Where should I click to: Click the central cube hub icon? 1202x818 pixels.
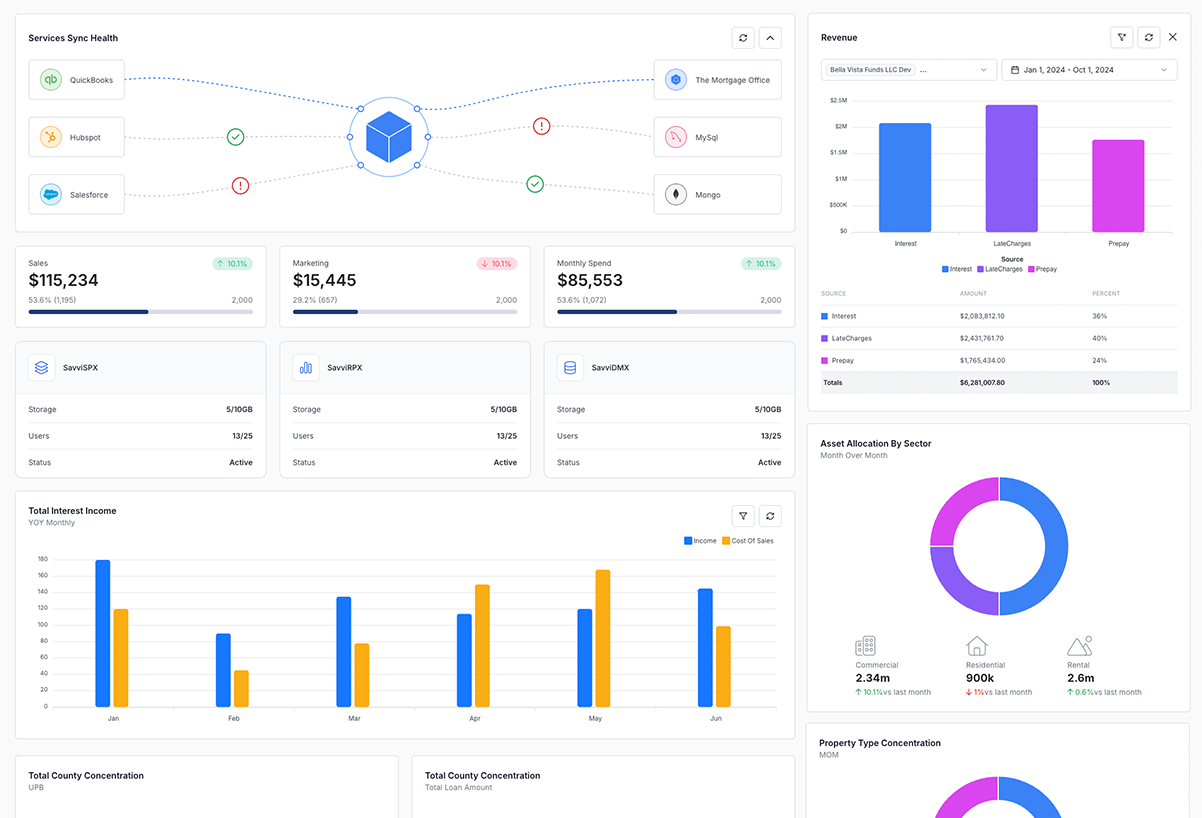pos(389,137)
